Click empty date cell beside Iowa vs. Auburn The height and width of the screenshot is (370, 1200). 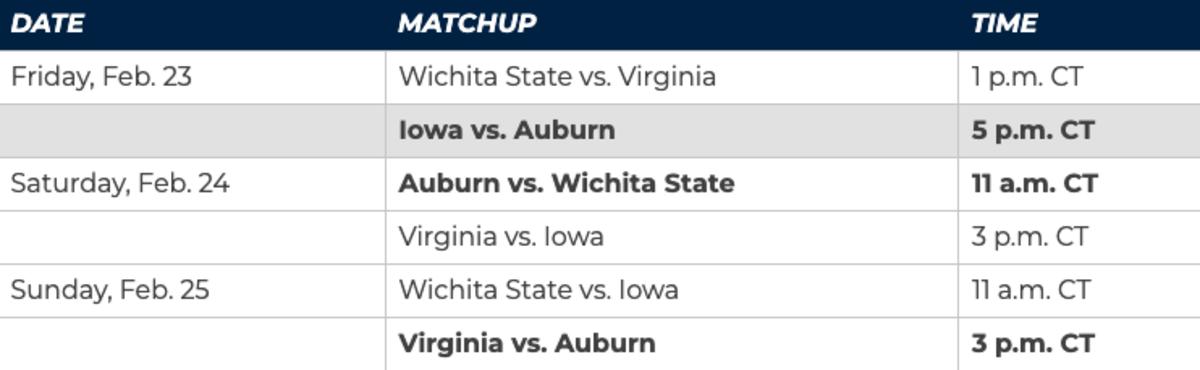[x=192, y=131]
